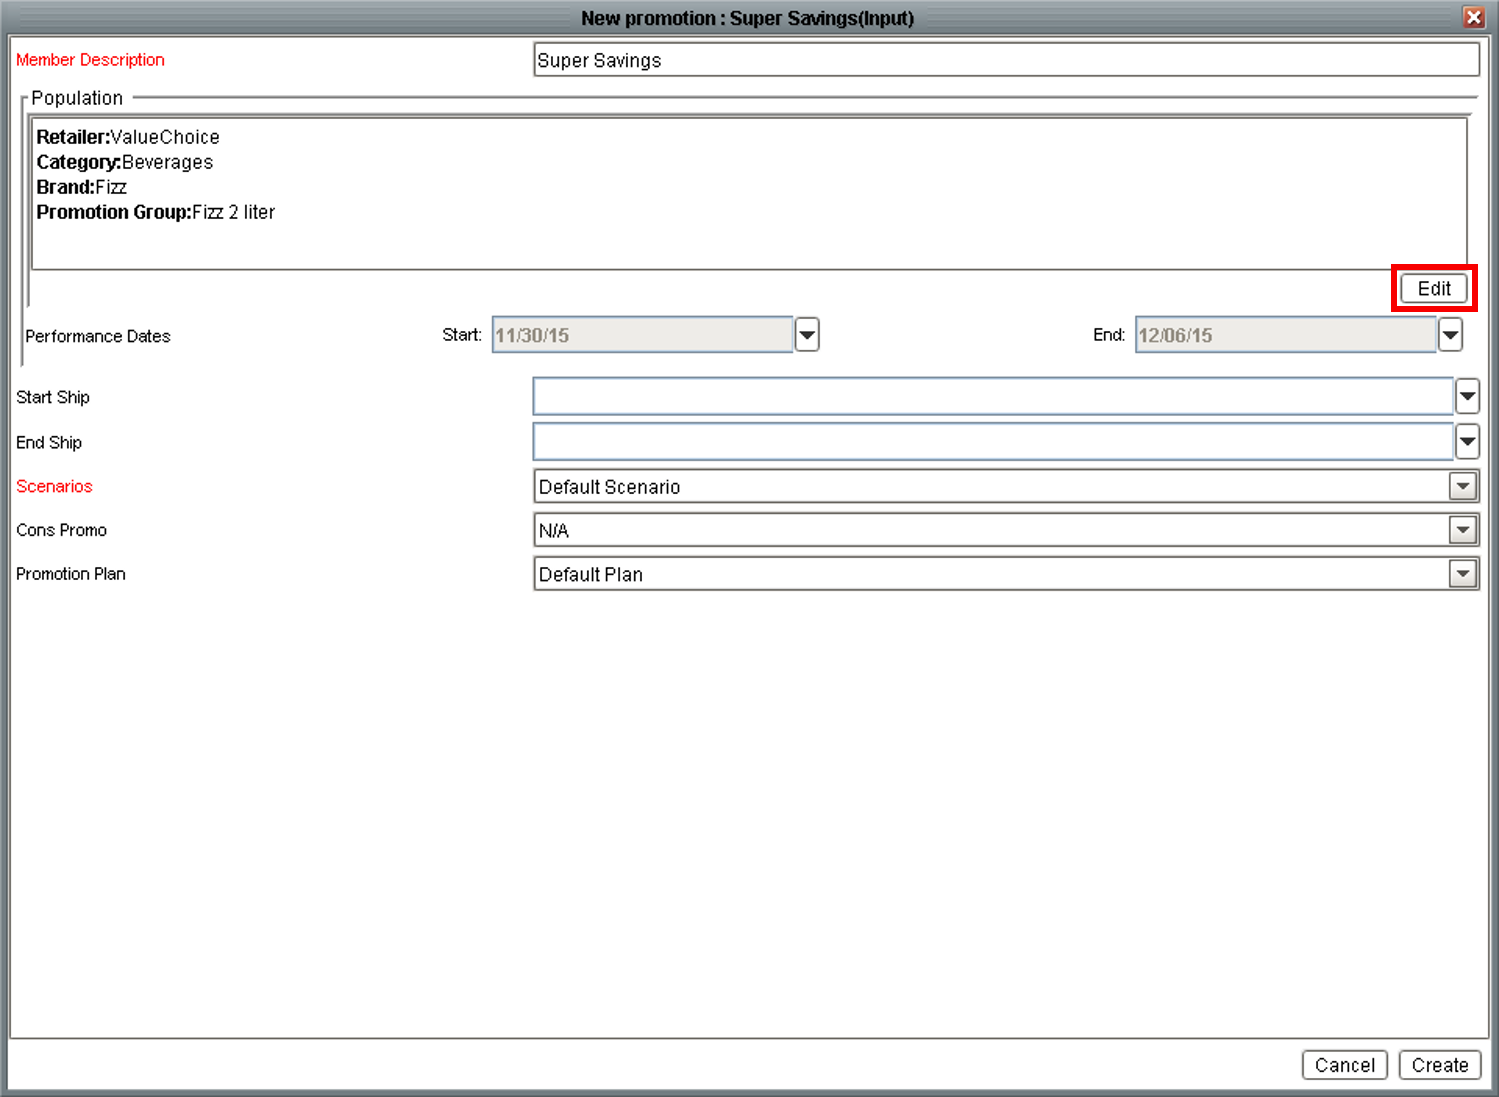Click the Create button
Image resolution: width=1499 pixels, height=1097 pixels.
pyautogui.click(x=1440, y=1065)
